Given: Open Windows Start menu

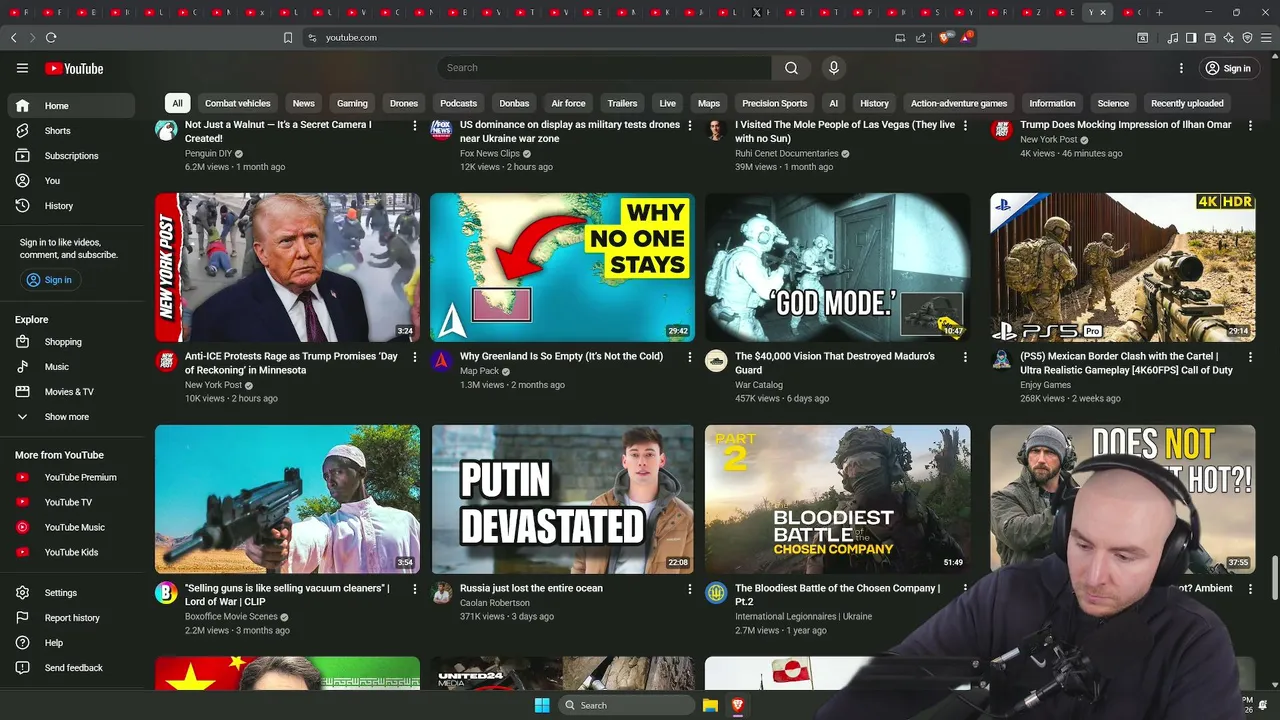Looking at the screenshot, I should point(542,705).
